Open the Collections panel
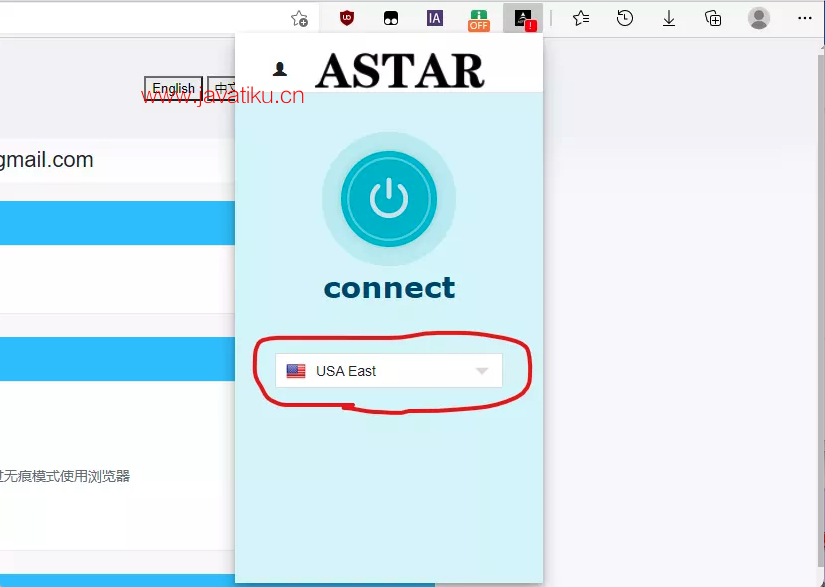 [x=713, y=18]
